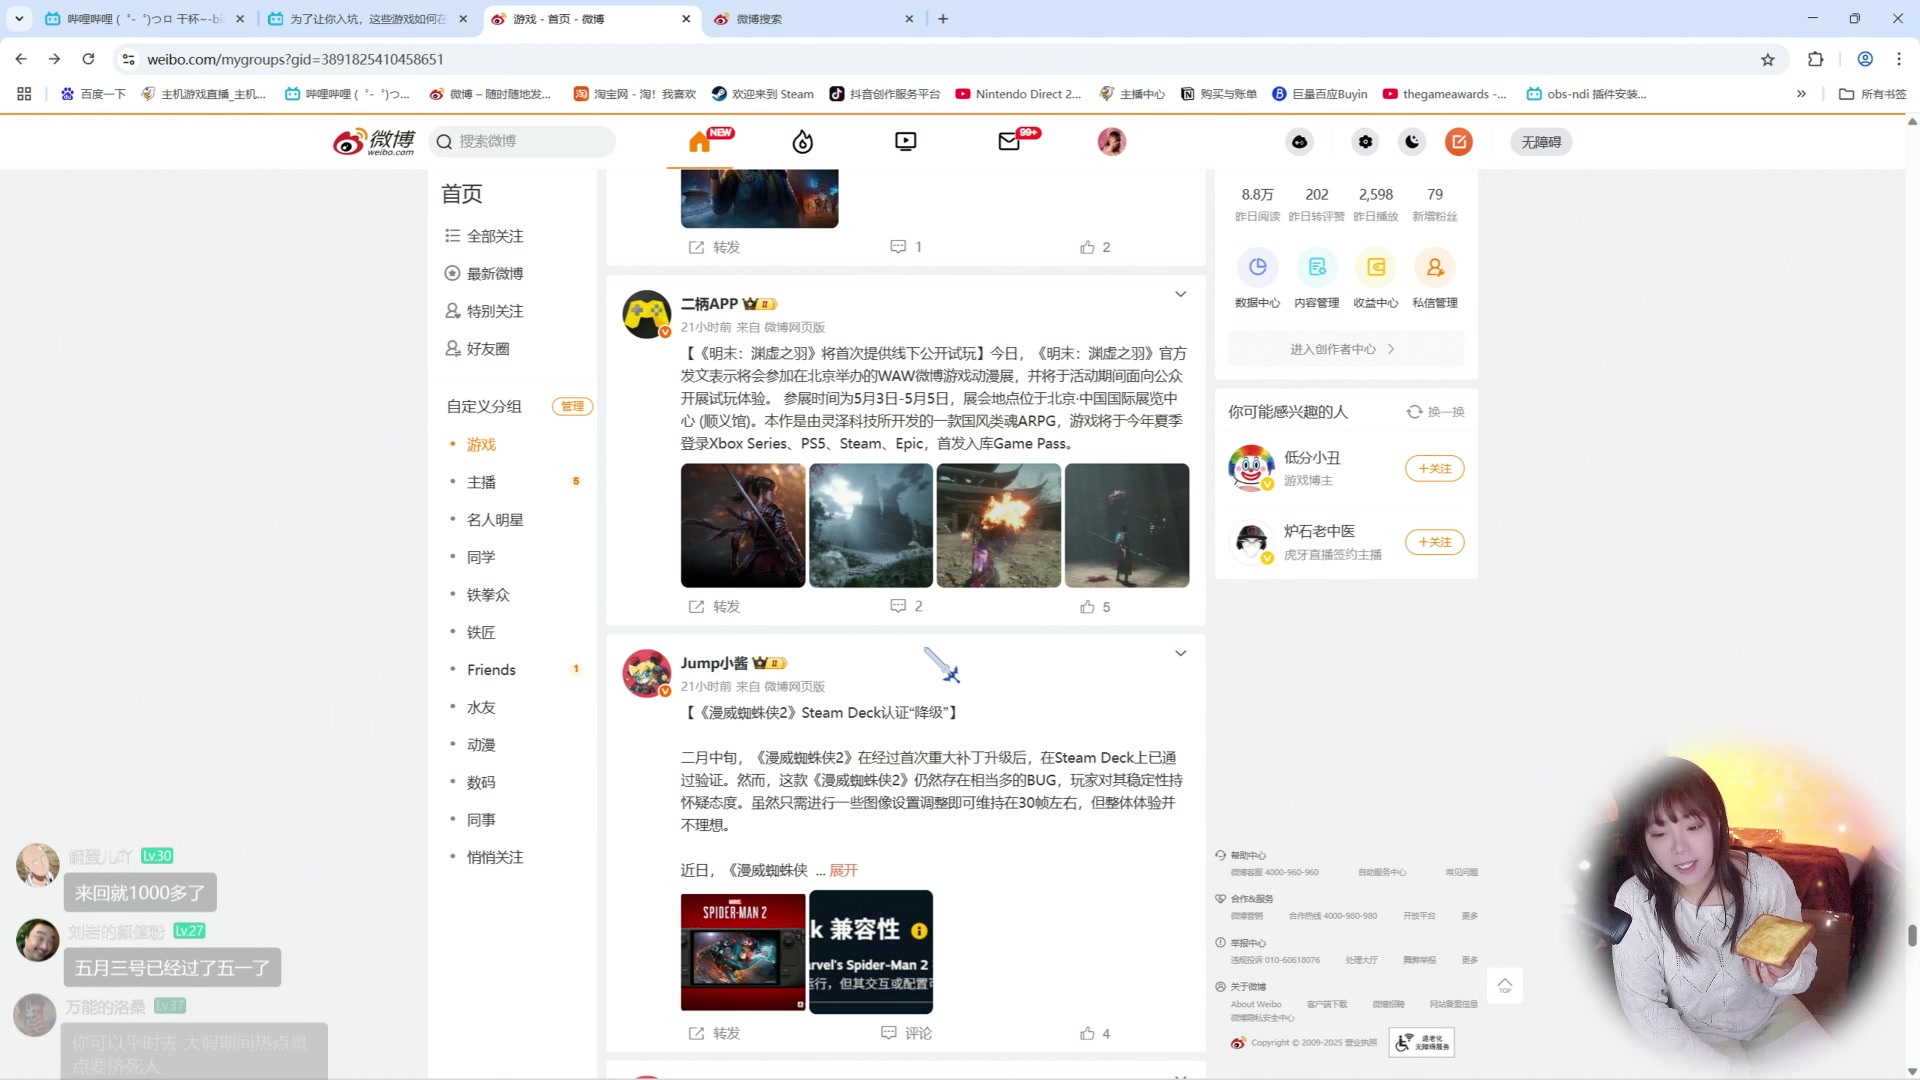Viewport: 1920px width, 1080px height.
Task: Open the Chrome three-dot menu
Action: tap(1898, 60)
